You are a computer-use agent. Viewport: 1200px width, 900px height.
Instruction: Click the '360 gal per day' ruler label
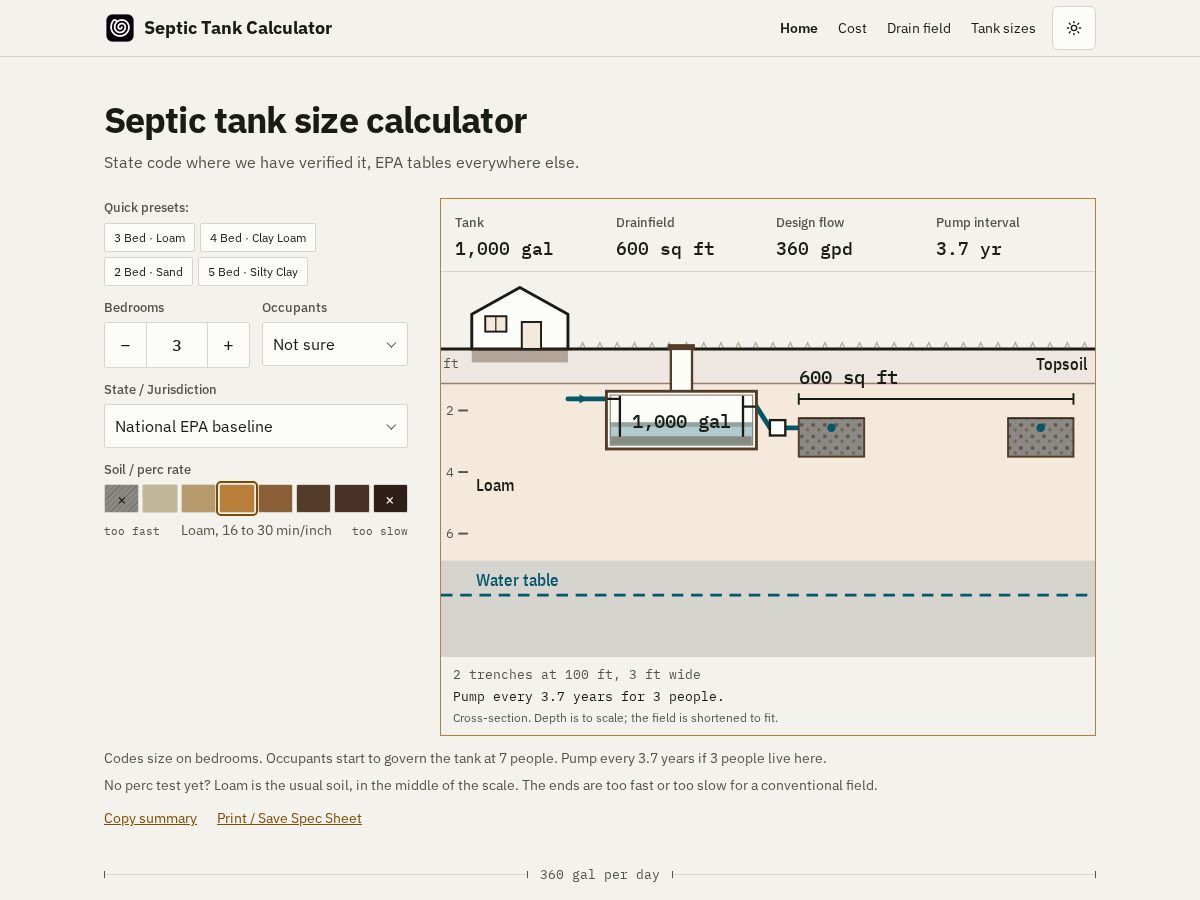pos(600,875)
